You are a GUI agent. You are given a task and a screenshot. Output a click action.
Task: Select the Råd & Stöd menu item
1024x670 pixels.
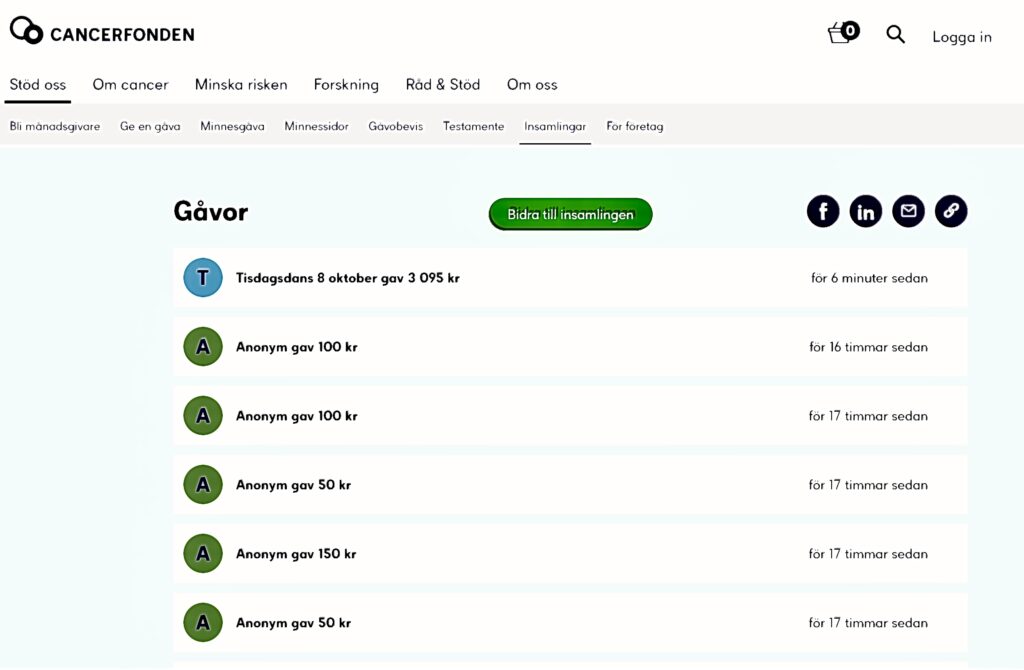coord(442,85)
